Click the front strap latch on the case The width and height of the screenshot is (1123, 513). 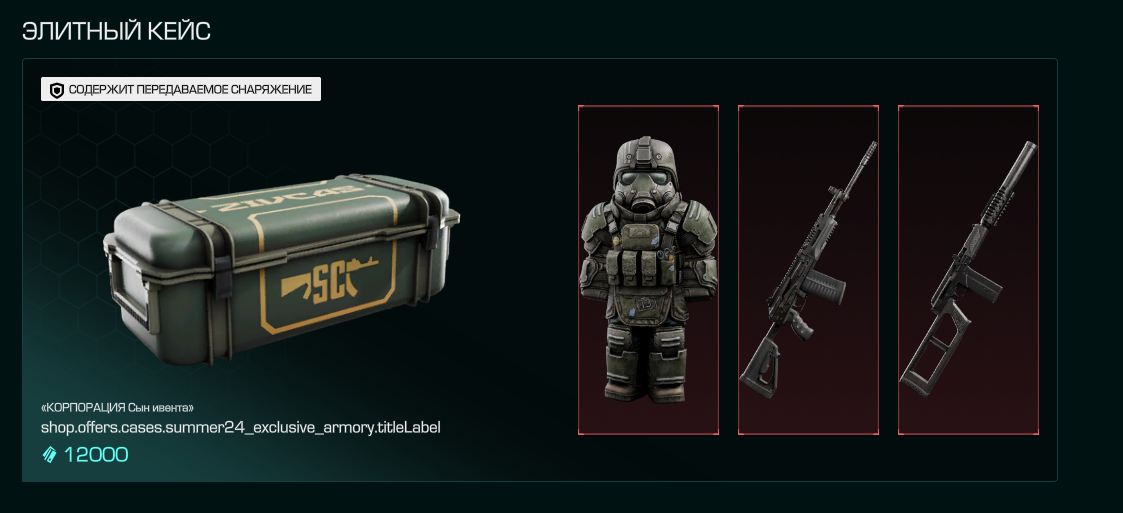point(221,277)
